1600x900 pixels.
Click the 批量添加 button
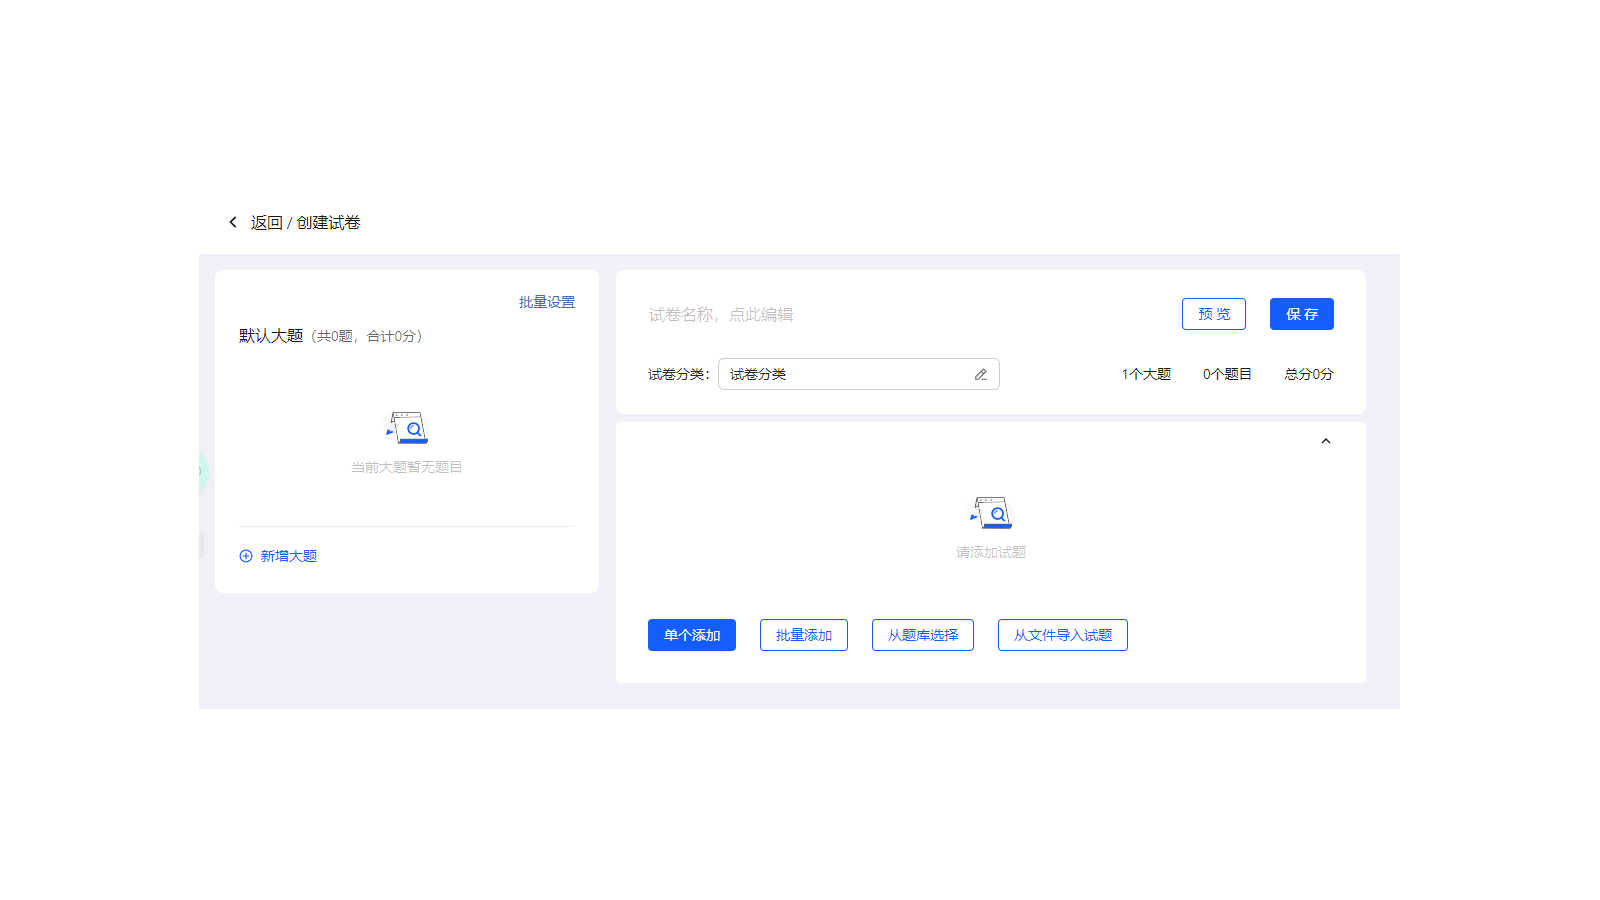[803, 634]
